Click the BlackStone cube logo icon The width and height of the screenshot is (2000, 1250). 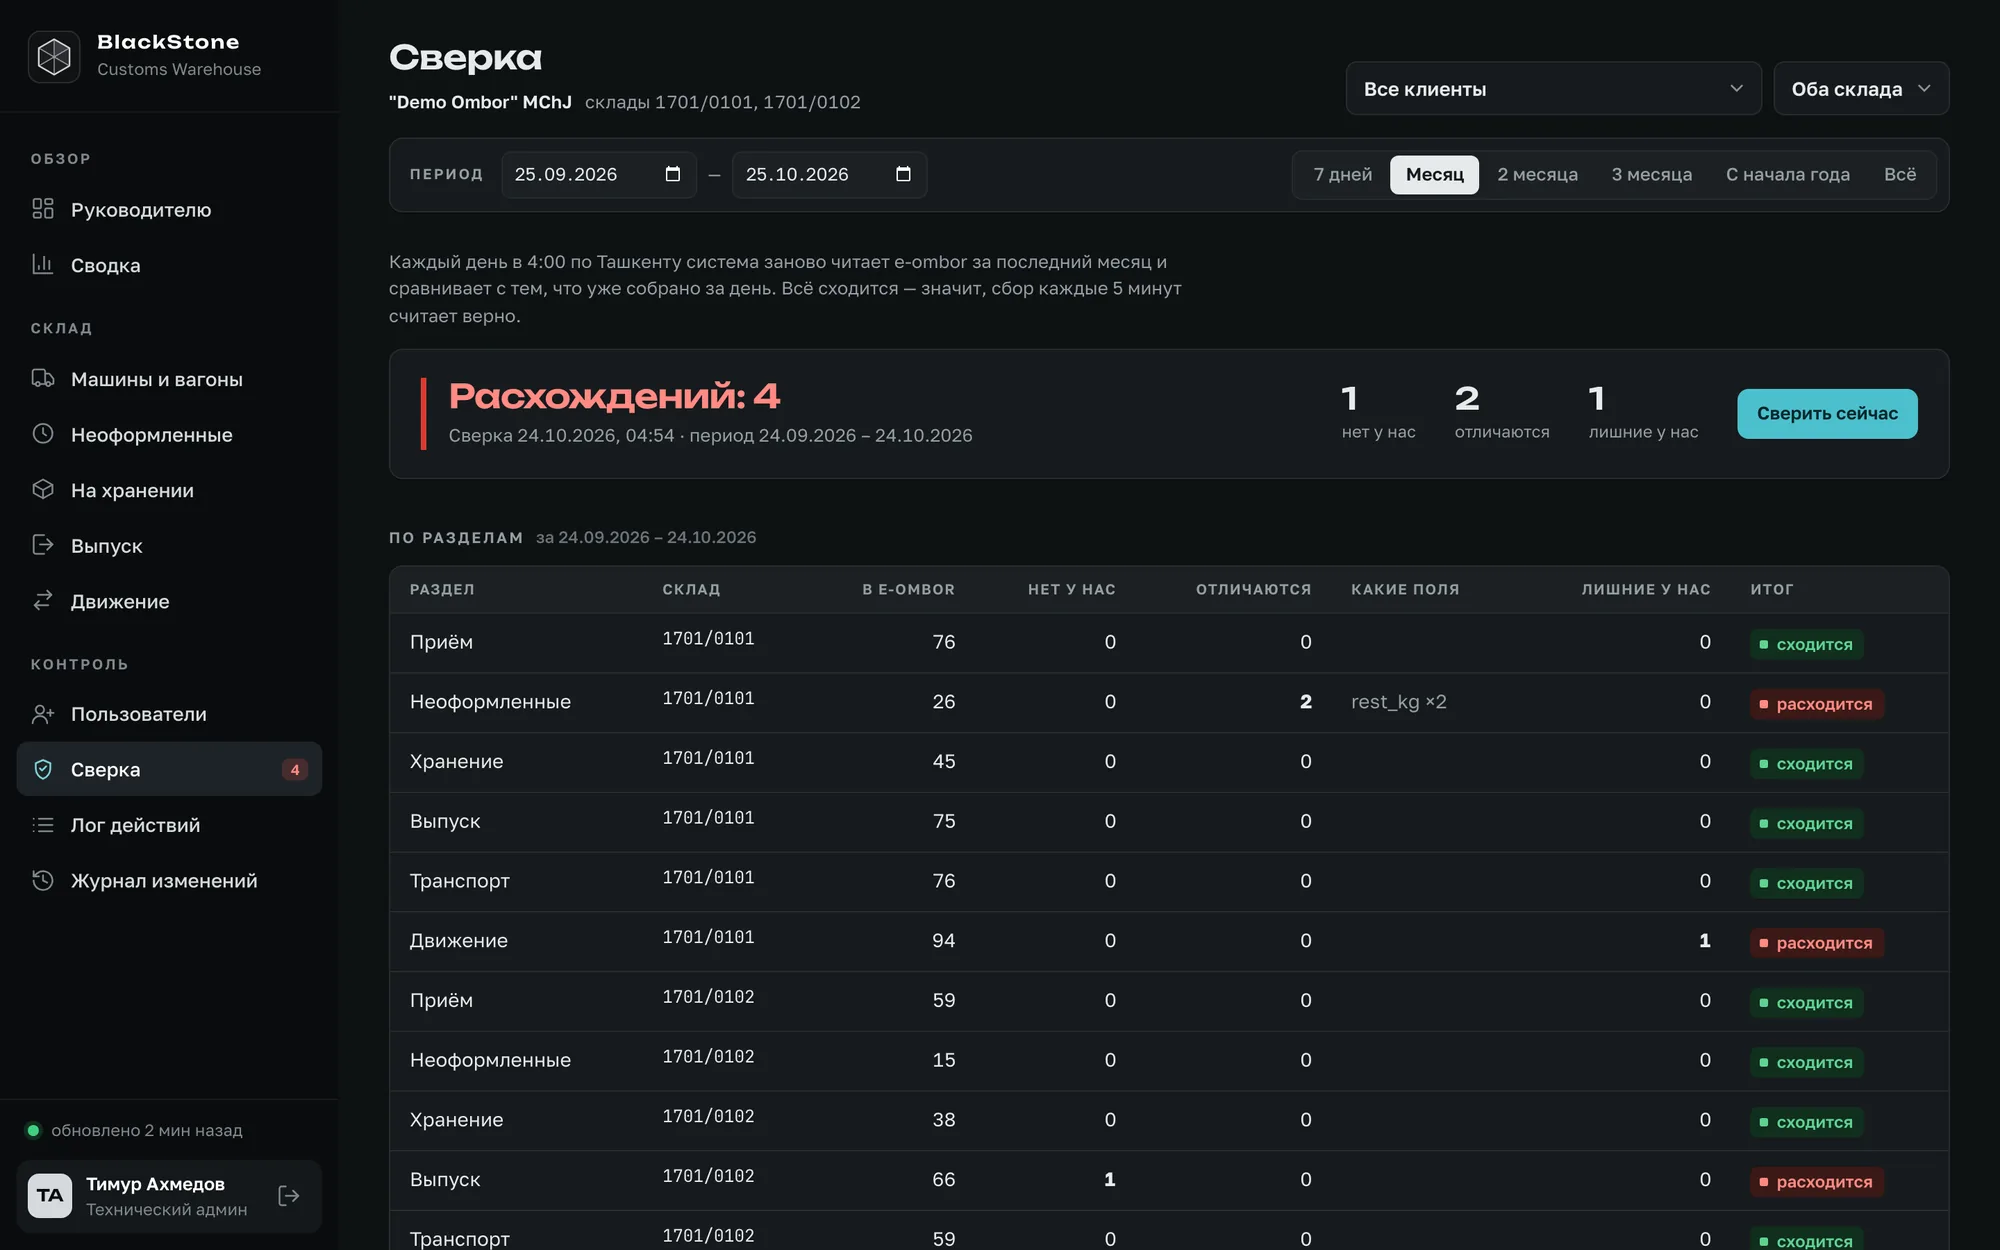pyautogui.click(x=54, y=56)
